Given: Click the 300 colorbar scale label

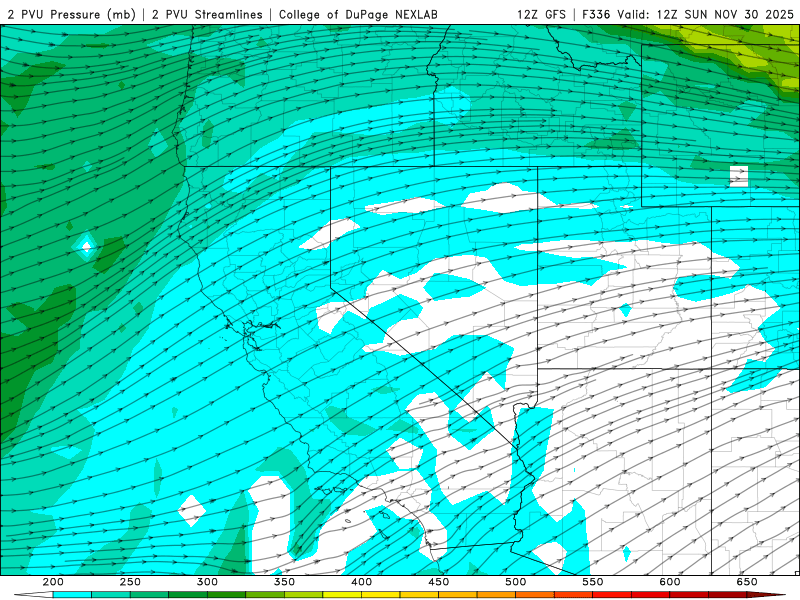Looking at the screenshot, I should pos(207,582).
